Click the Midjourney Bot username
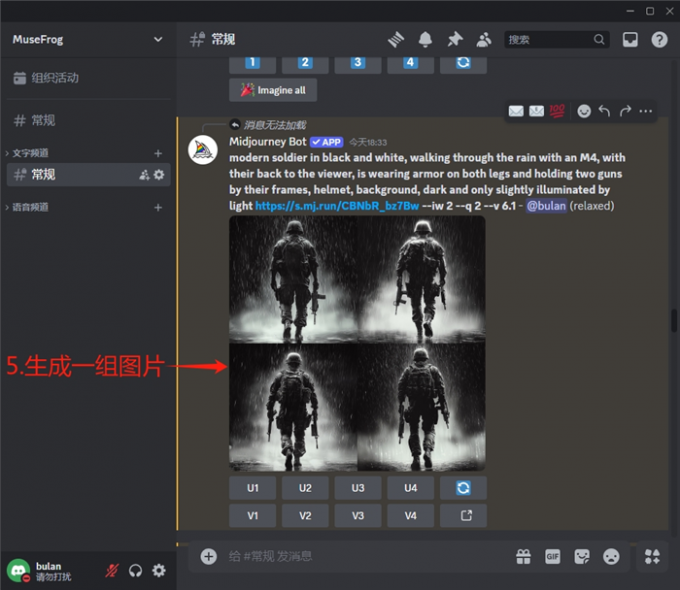 [268, 142]
